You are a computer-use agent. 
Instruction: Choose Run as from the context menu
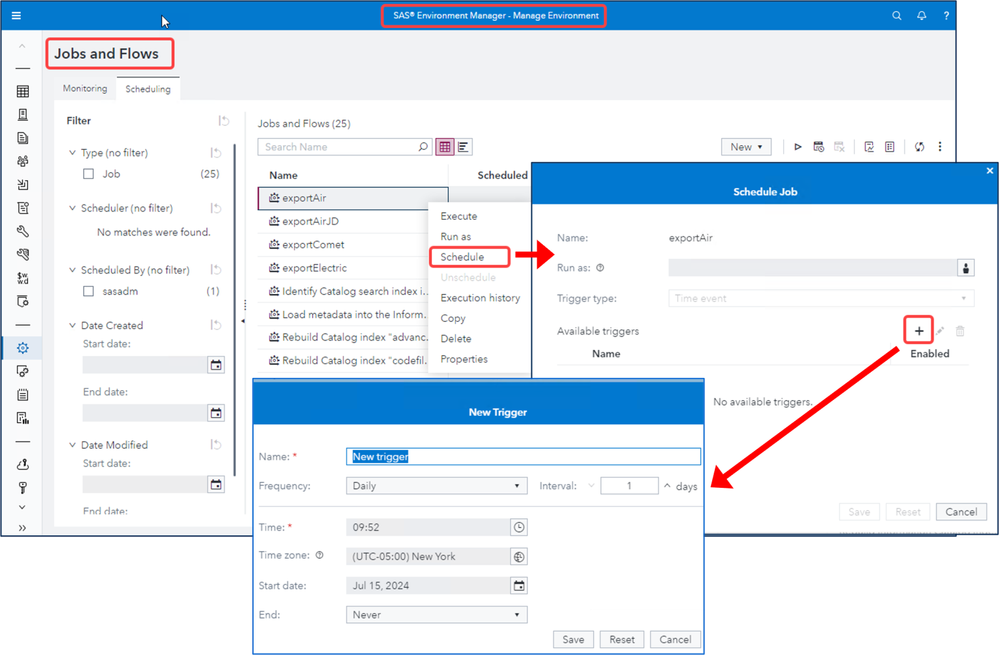[x=456, y=237]
